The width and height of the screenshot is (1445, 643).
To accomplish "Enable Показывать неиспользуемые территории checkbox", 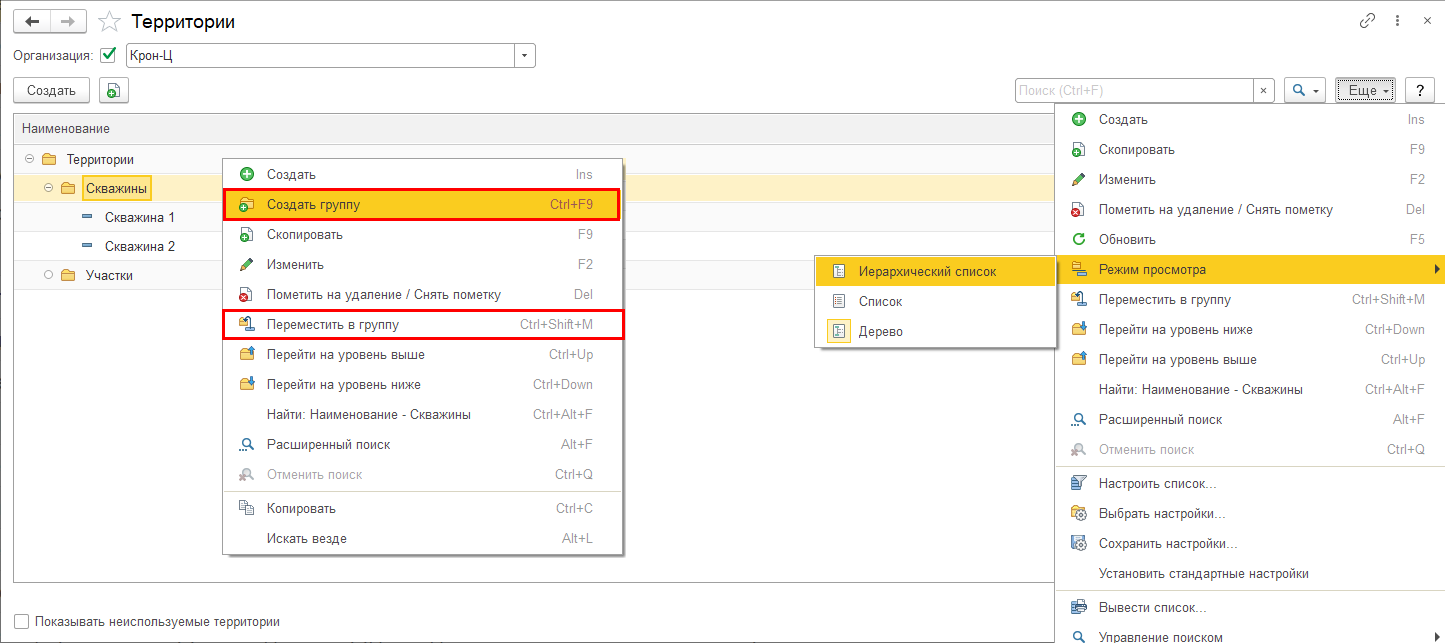I will click(22, 622).
